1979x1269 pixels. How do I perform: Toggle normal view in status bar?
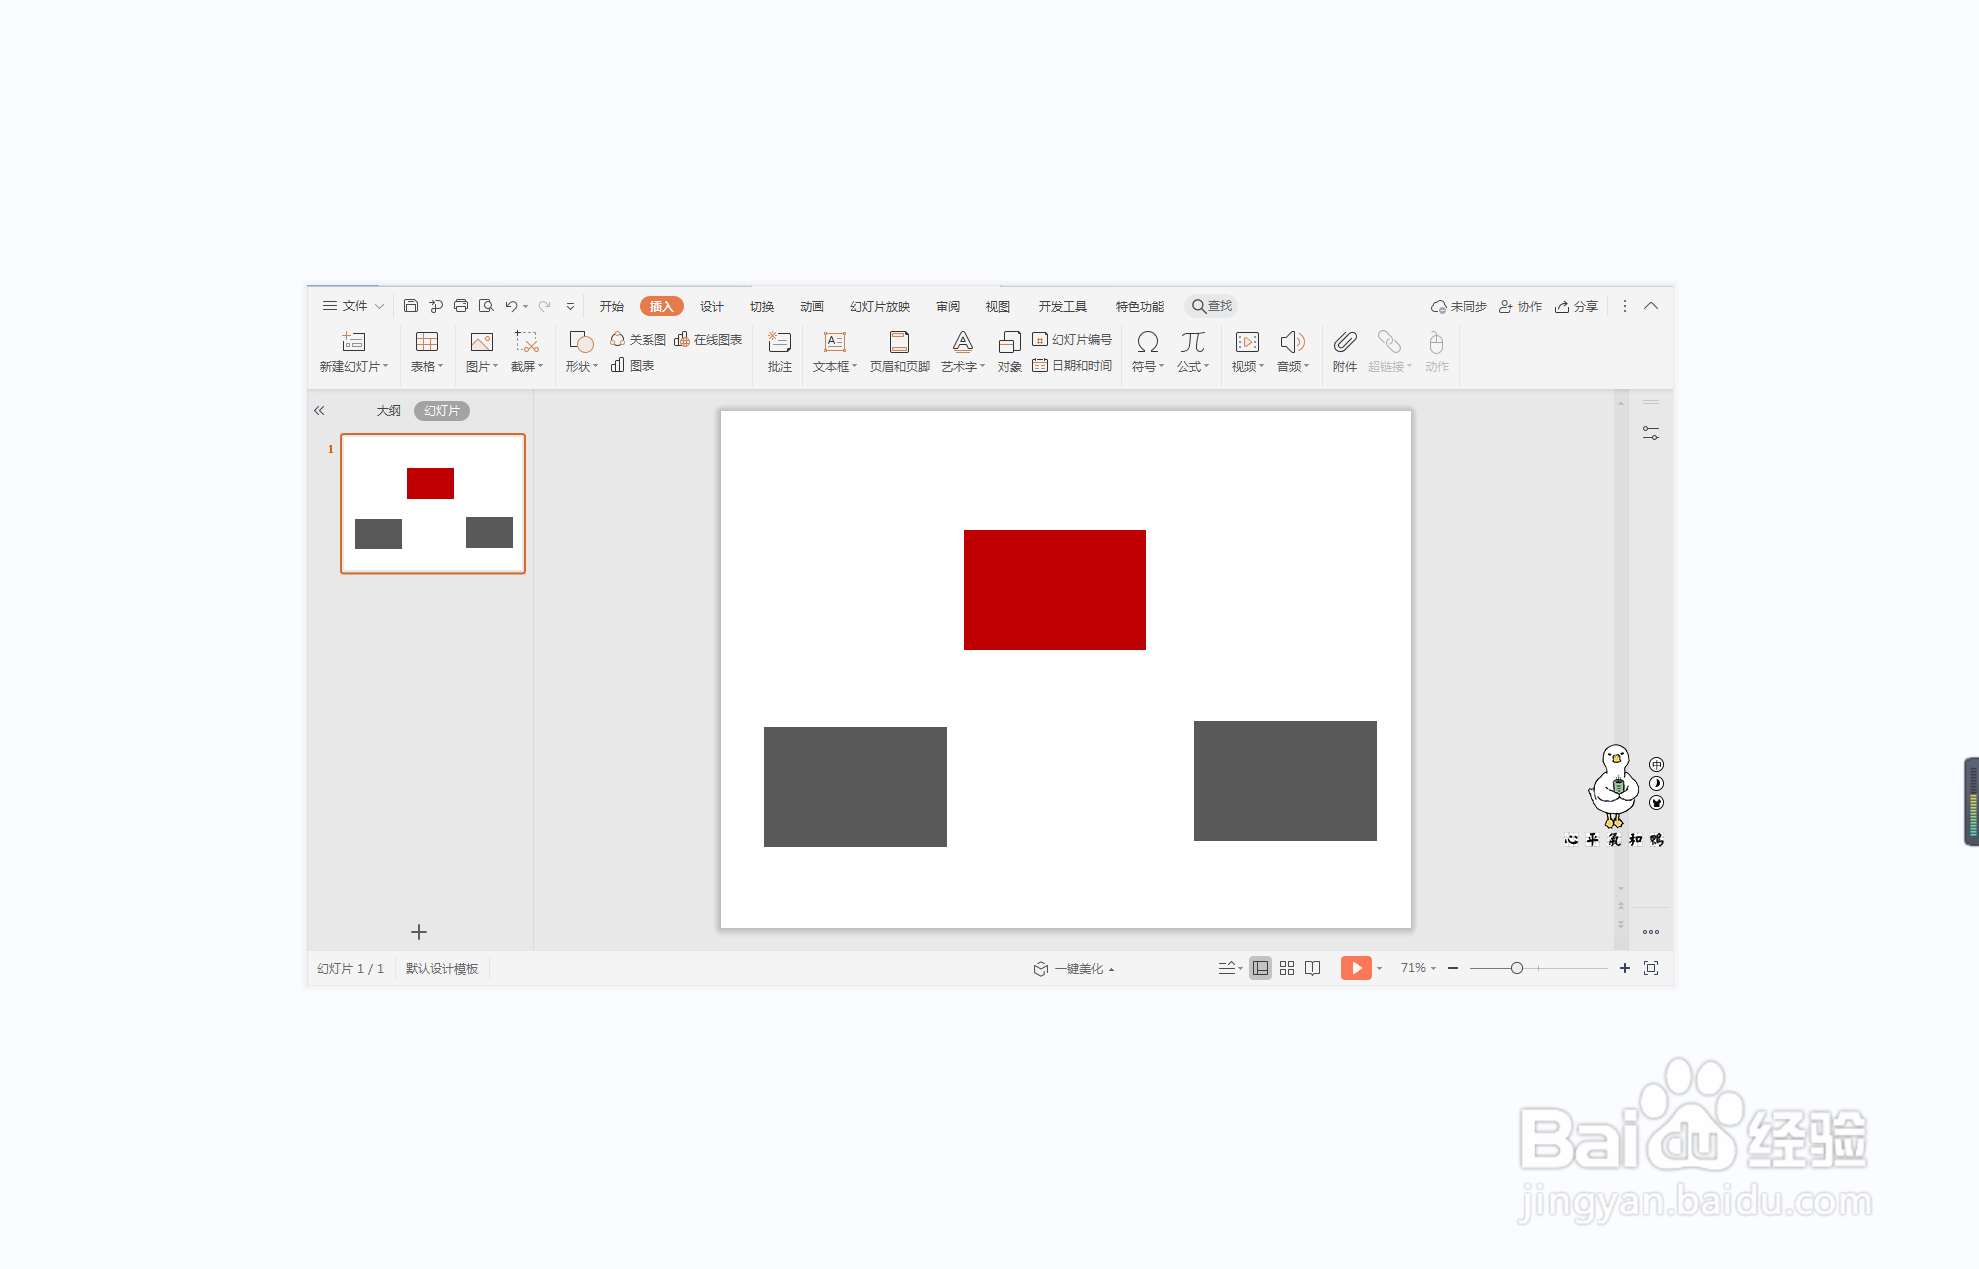tap(1260, 968)
